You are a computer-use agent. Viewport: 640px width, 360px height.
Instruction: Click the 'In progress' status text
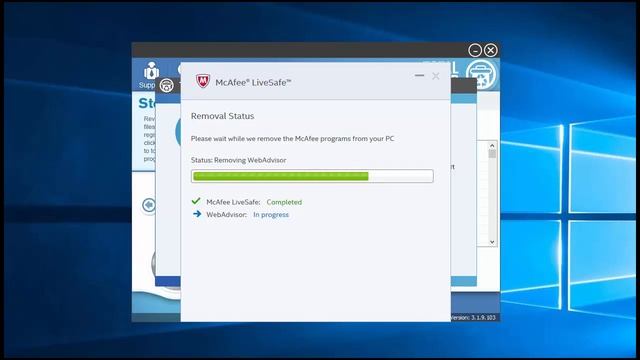(271, 215)
